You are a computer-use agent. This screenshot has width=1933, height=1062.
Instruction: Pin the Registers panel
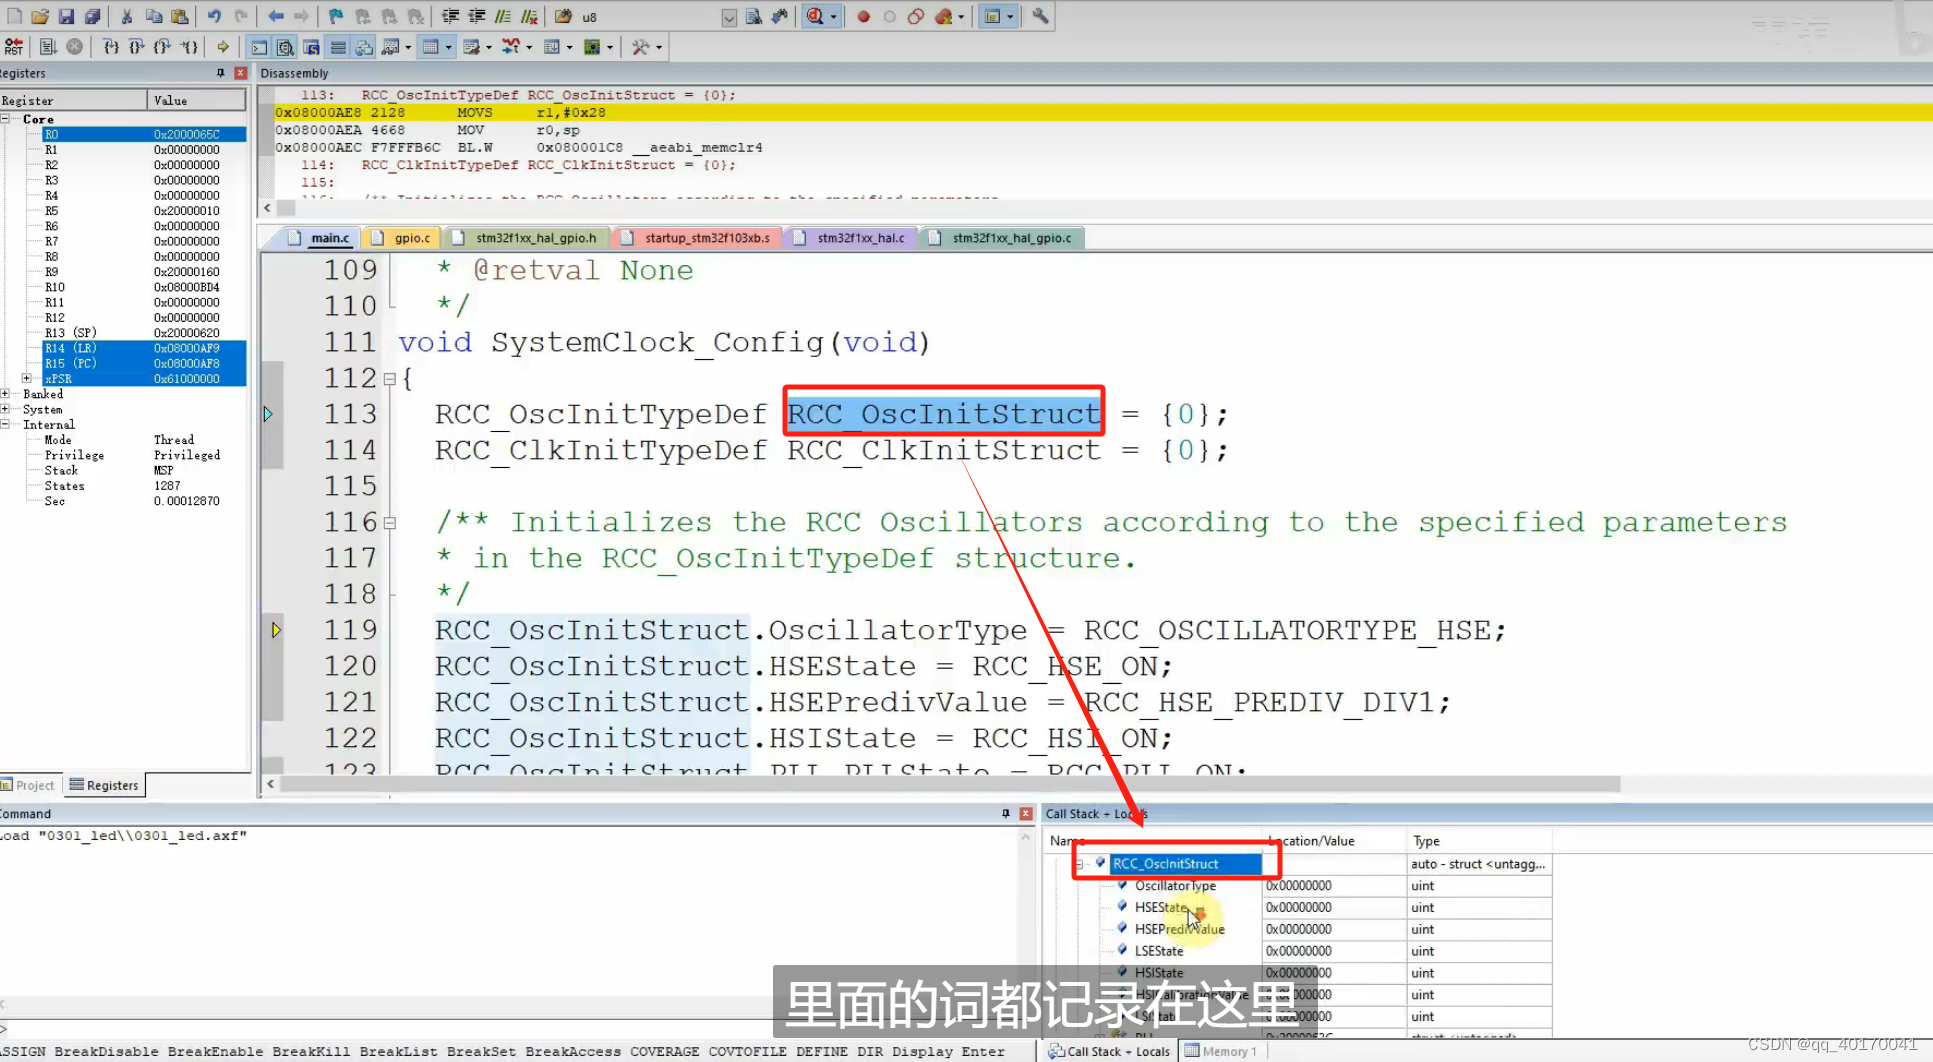coord(220,73)
